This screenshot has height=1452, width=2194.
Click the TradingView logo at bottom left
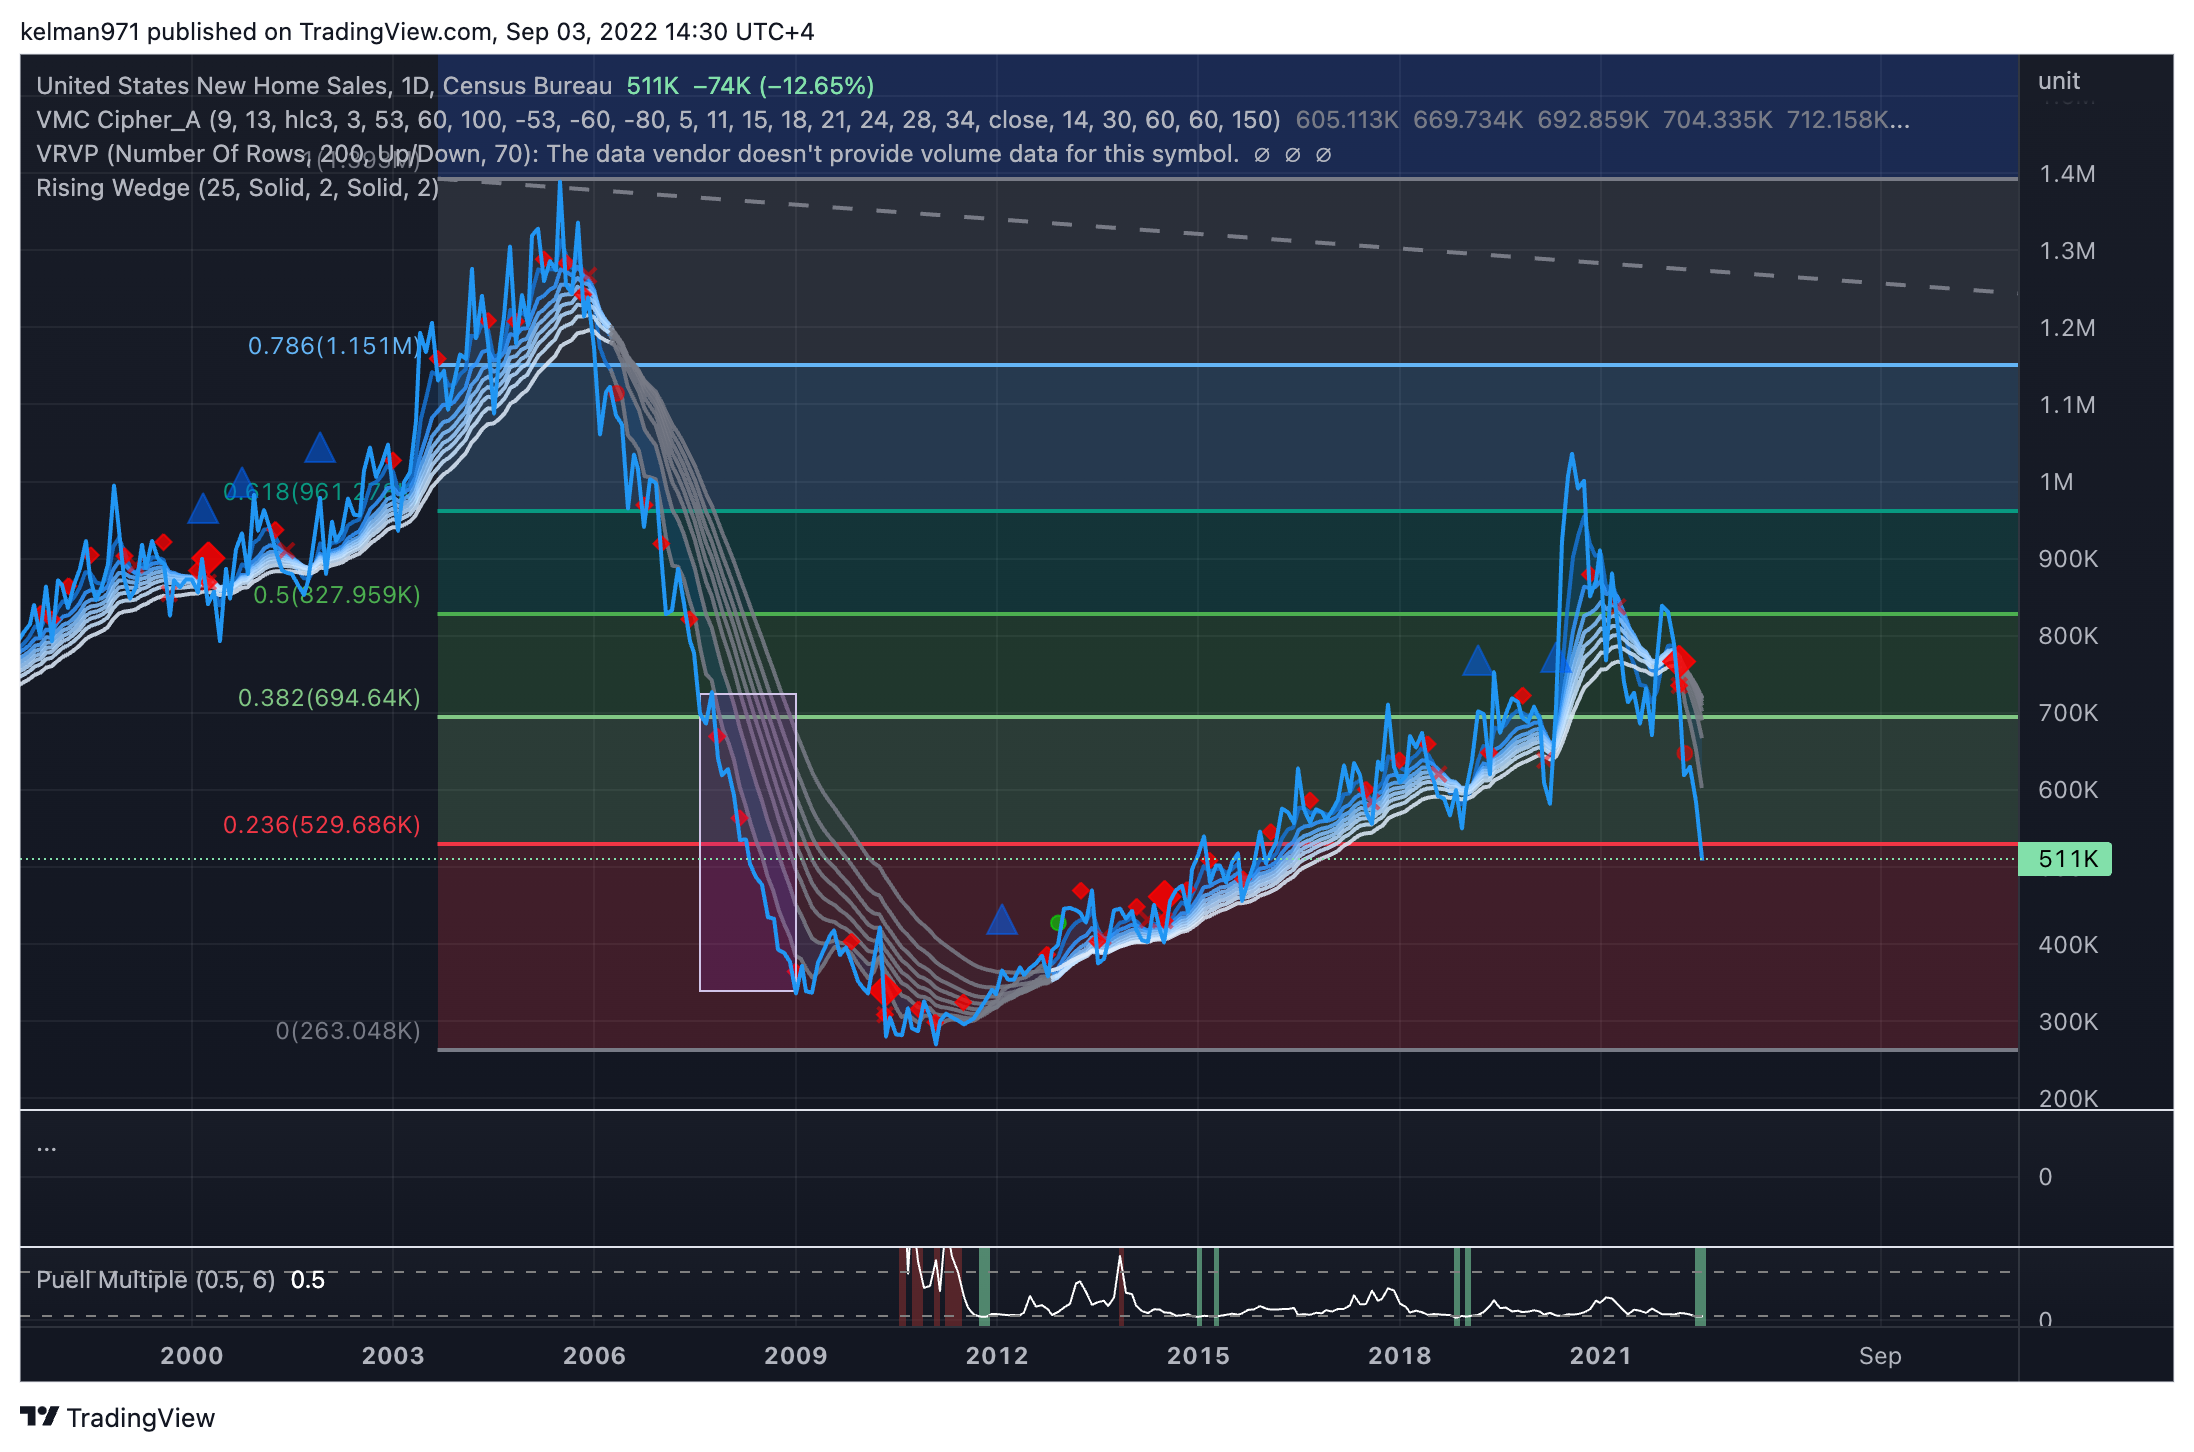(x=117, y=1417)
